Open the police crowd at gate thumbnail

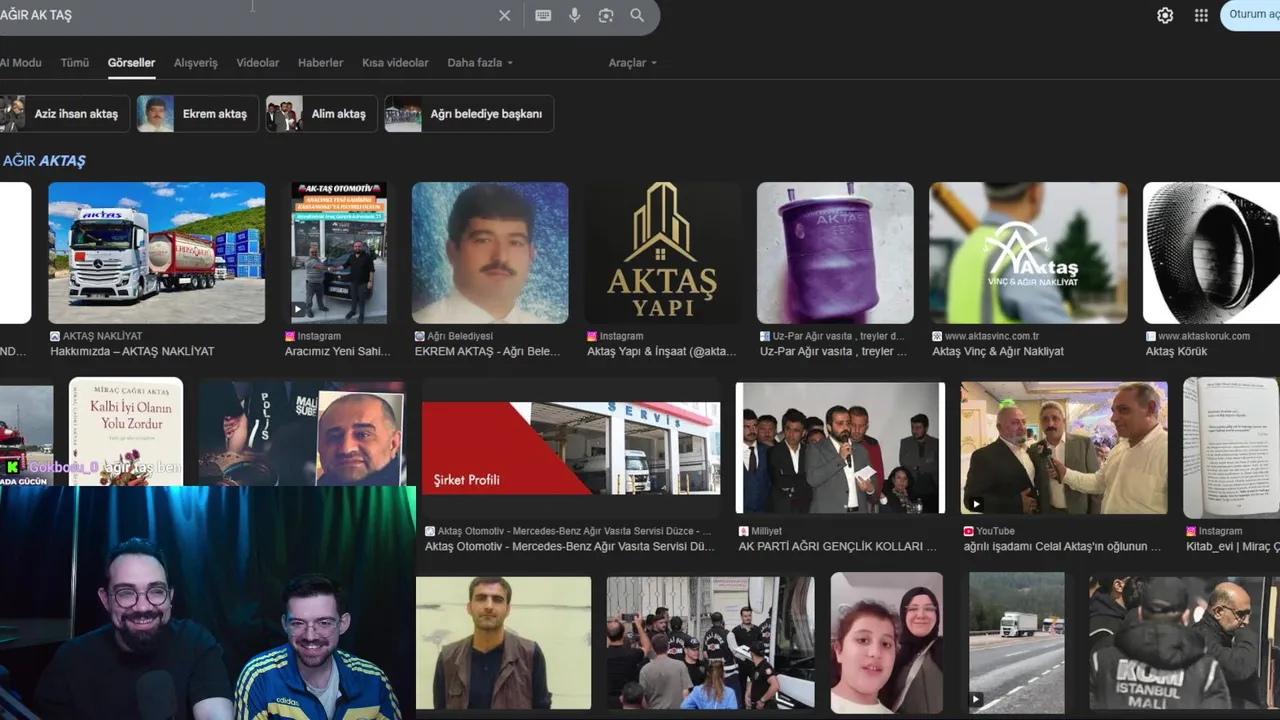[x=710, y=643]
